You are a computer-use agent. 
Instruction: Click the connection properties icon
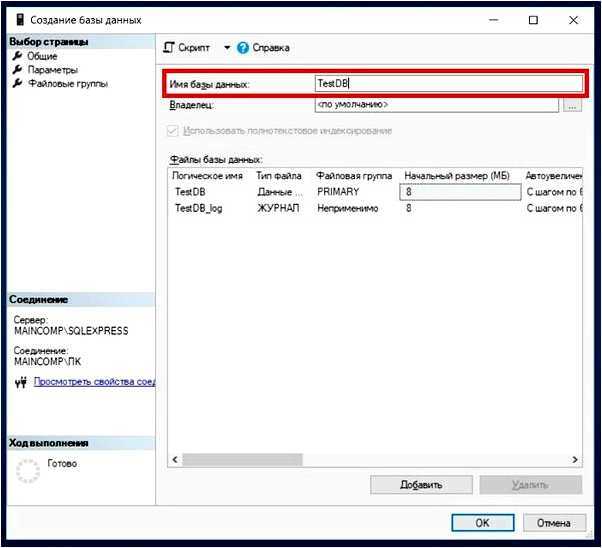pyautogui.click(x=21, y=382)
